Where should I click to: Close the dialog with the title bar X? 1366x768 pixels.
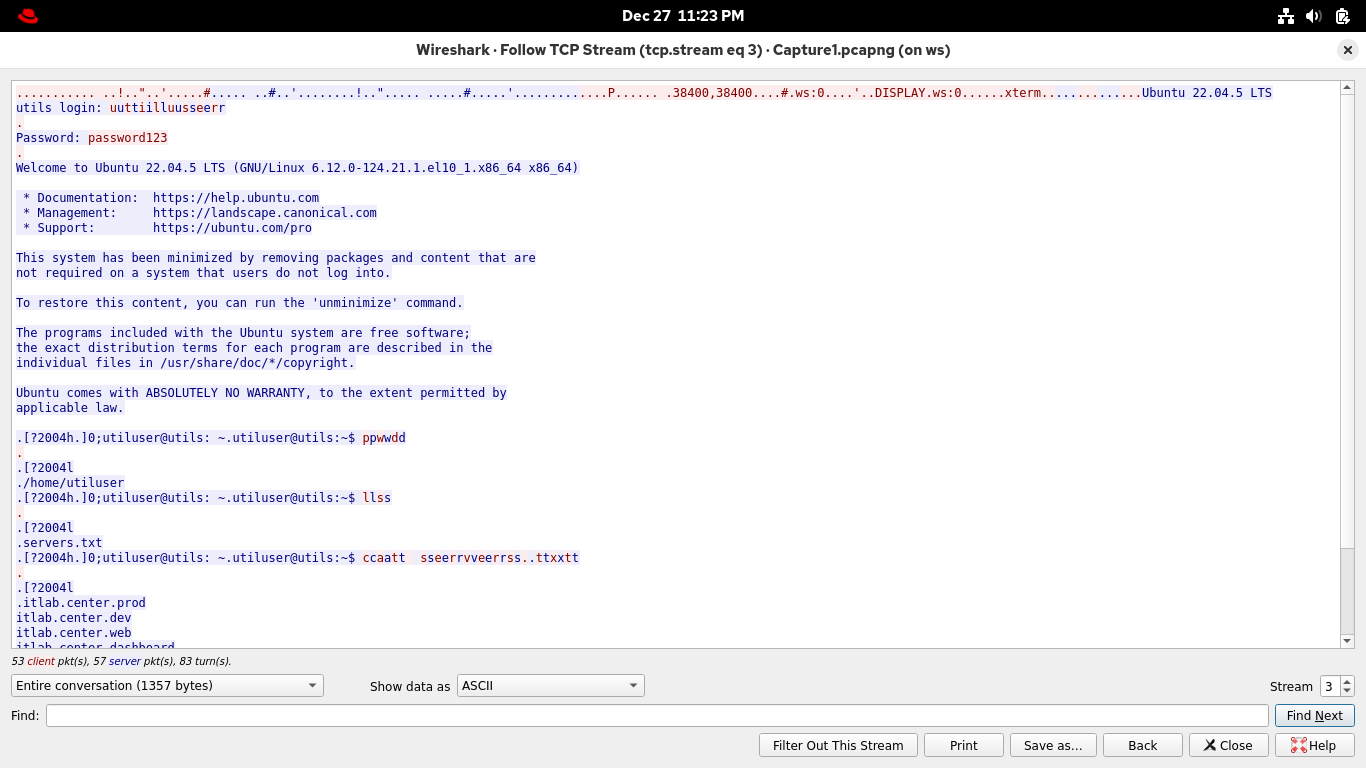coord(1347,50)
